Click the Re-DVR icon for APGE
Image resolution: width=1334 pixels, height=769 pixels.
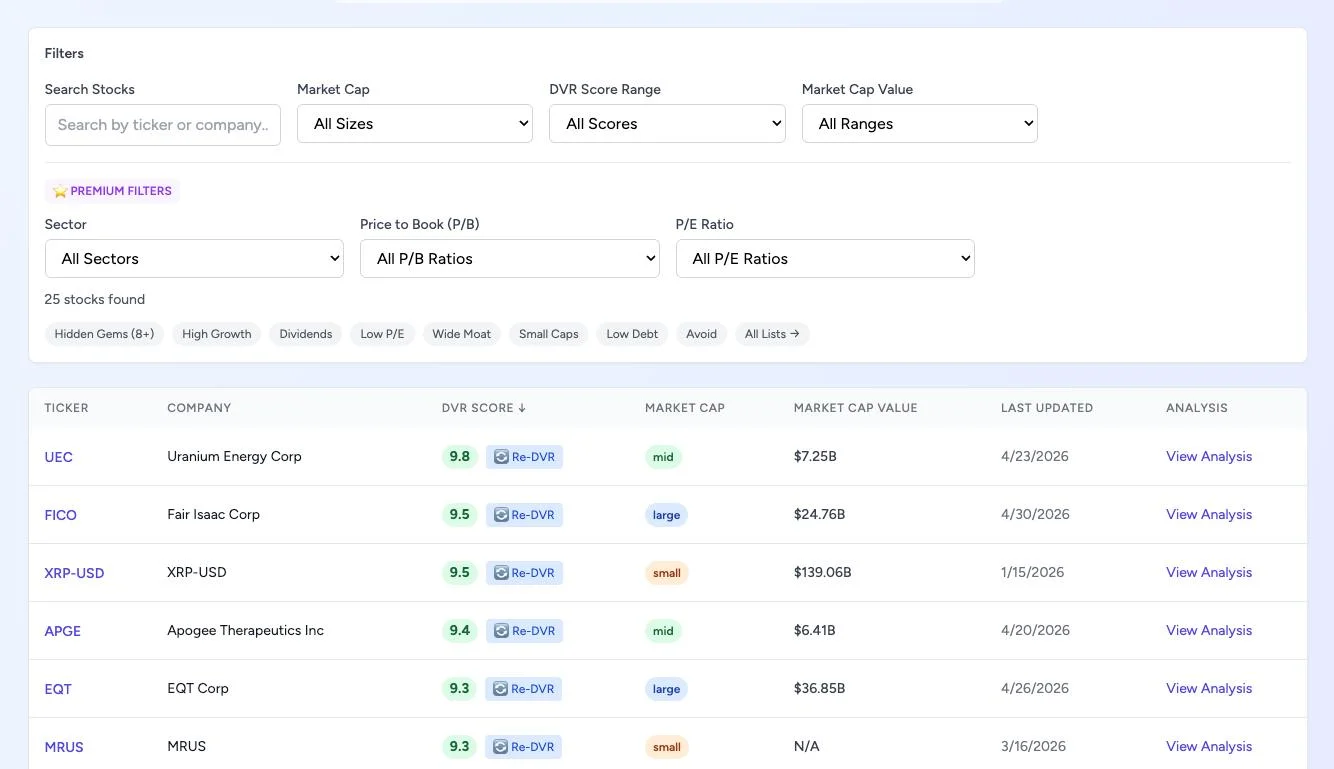501,631
